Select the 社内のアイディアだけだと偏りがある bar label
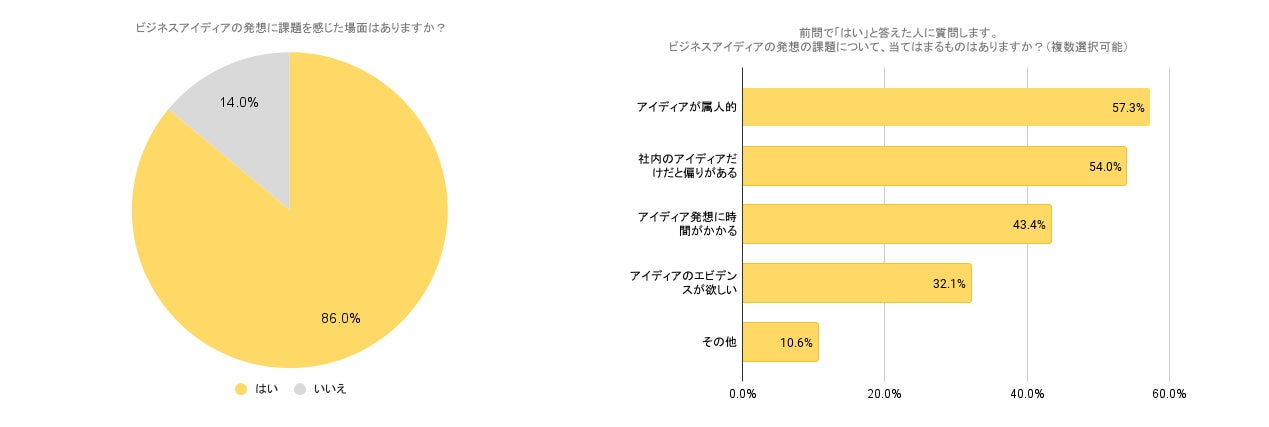 687,166
